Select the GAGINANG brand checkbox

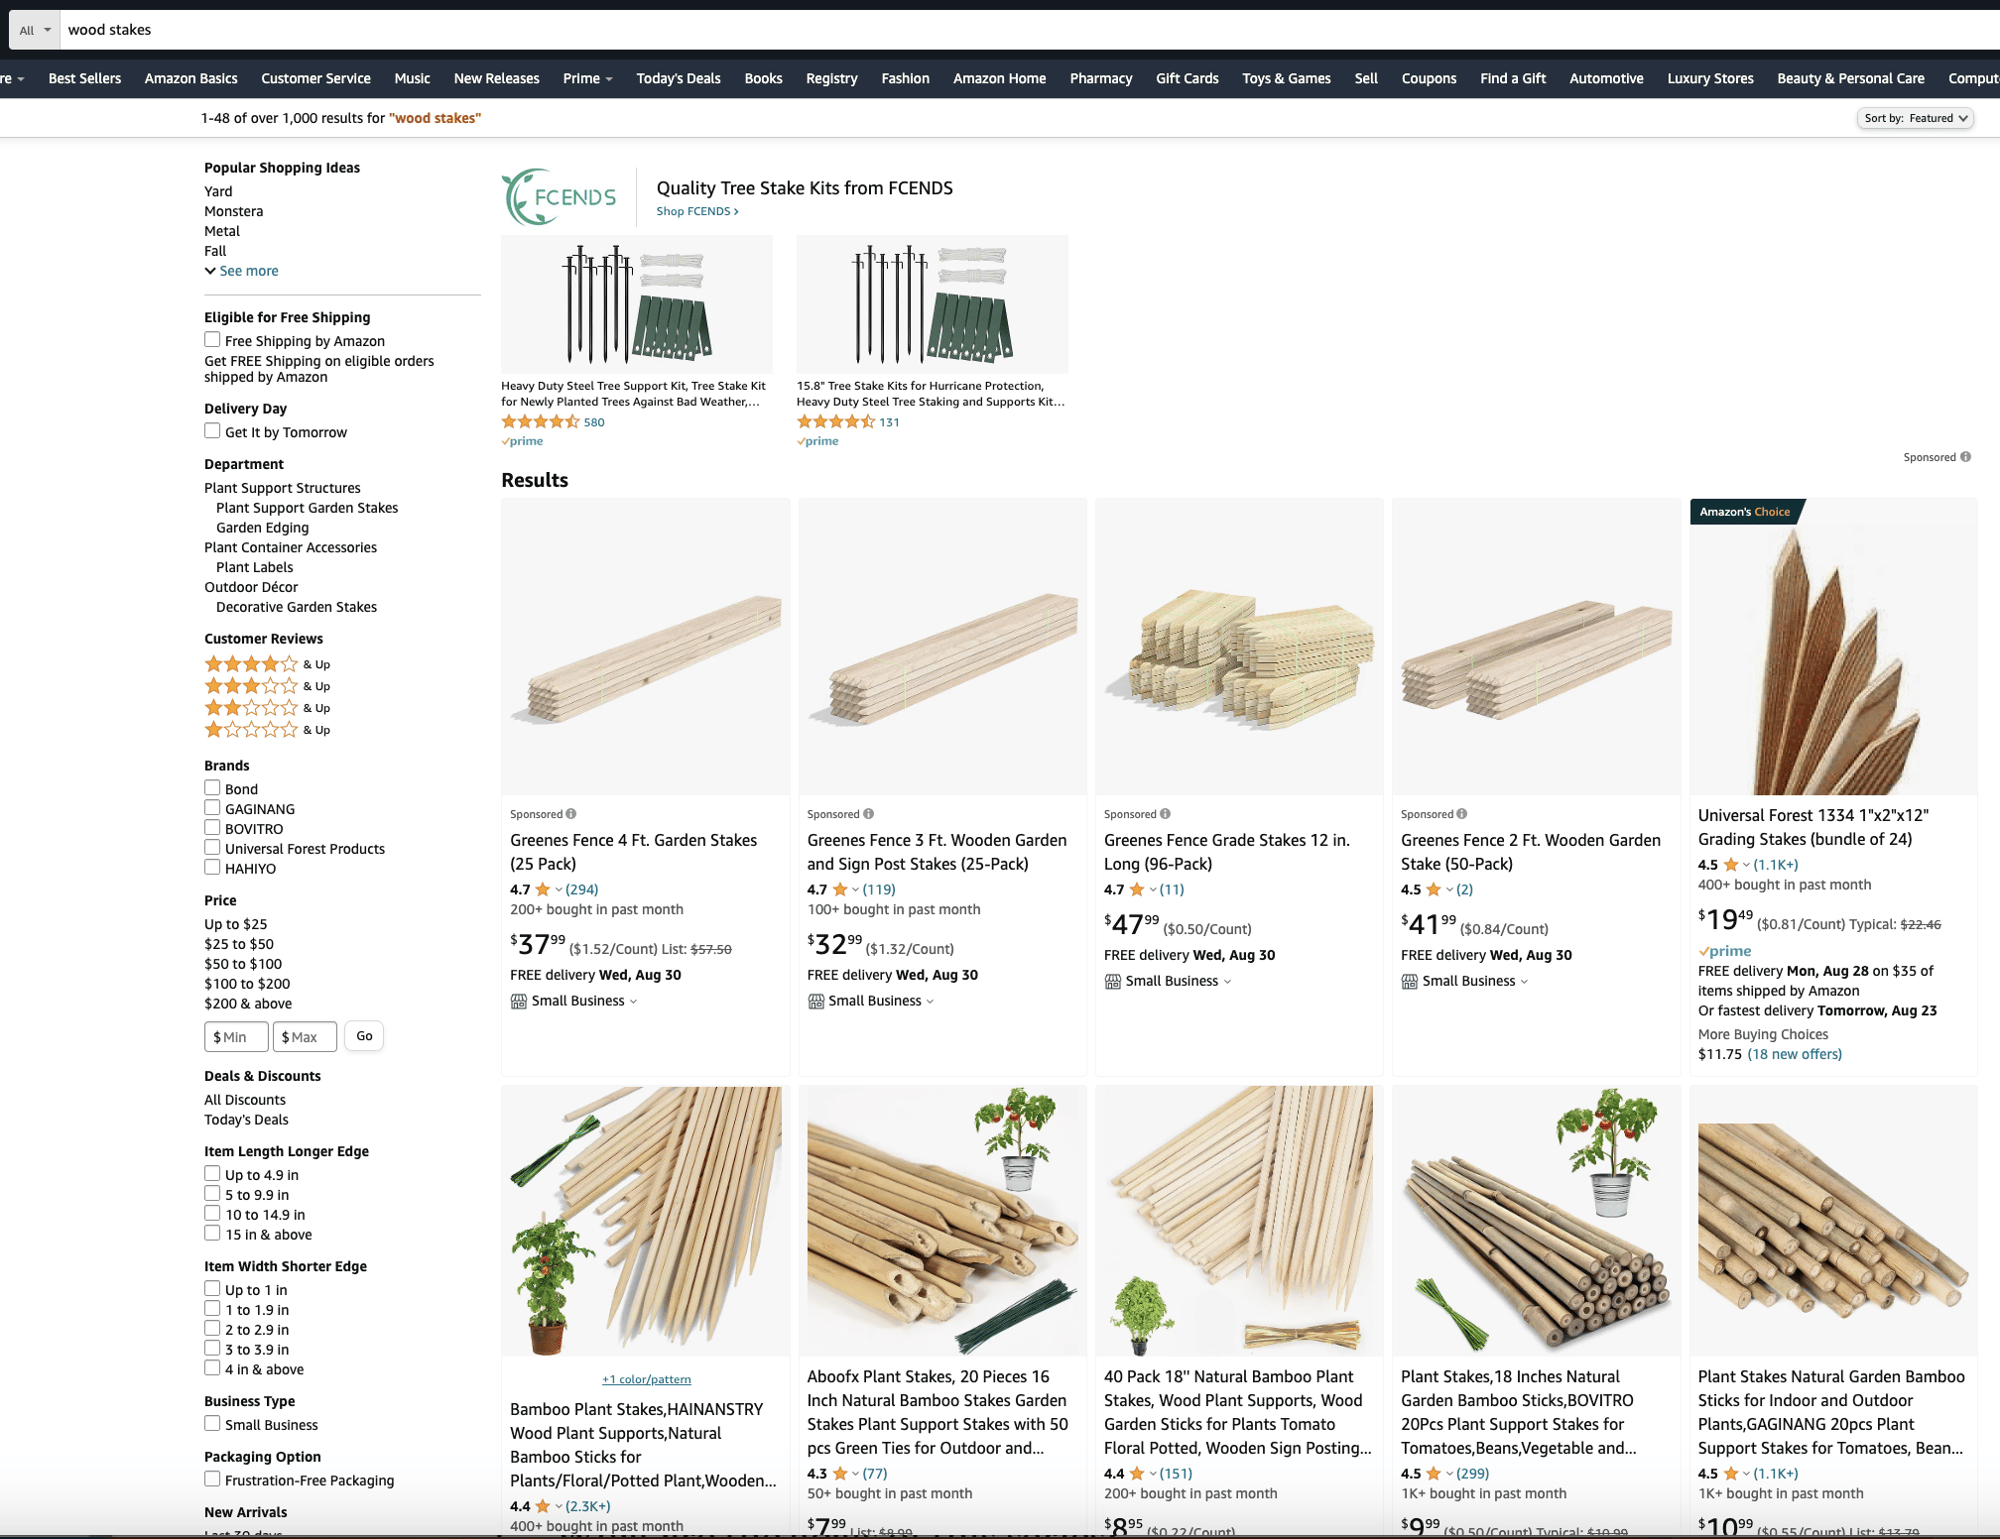point(212,808)
